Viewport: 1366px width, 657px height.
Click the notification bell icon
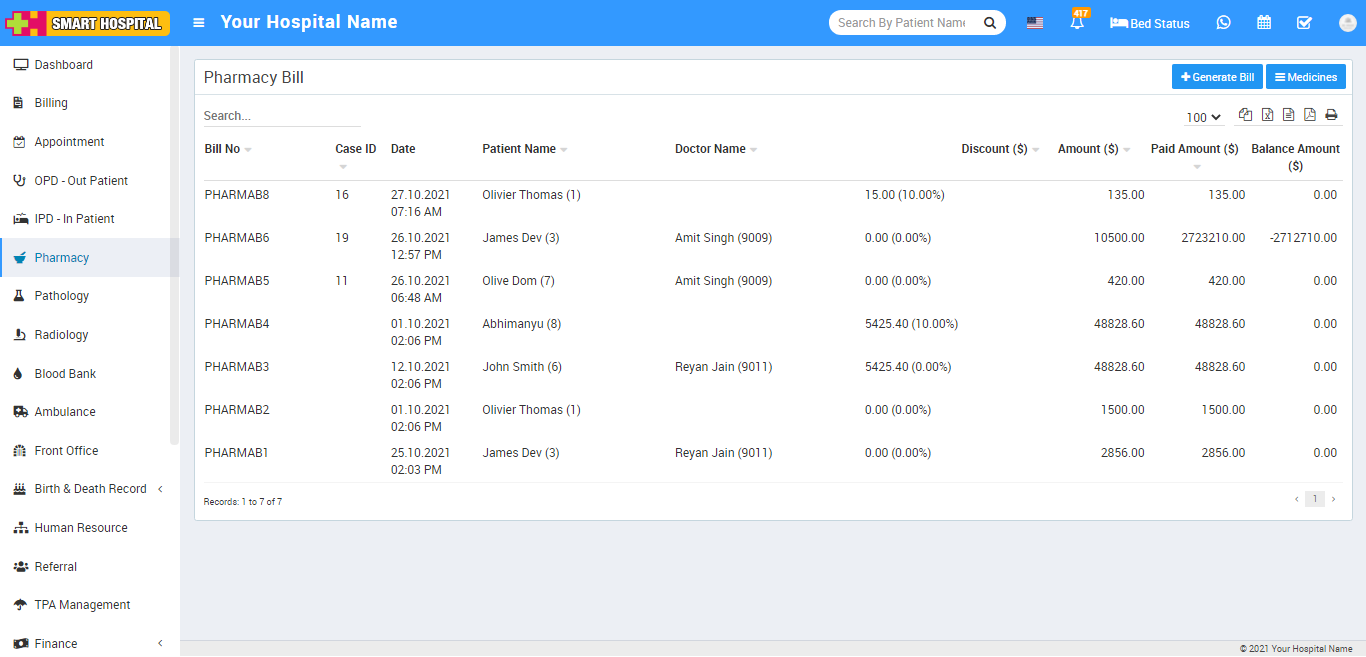point(1077,23)
